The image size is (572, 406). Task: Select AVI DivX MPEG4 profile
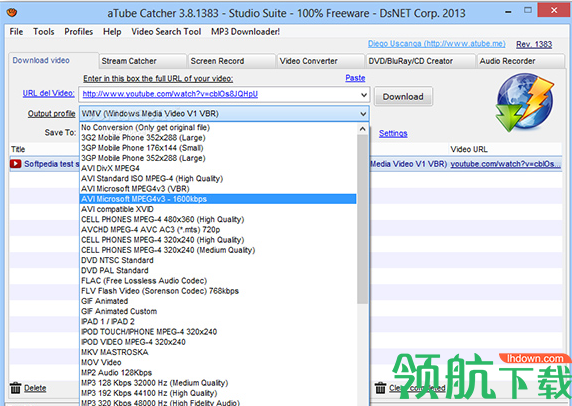218,169
